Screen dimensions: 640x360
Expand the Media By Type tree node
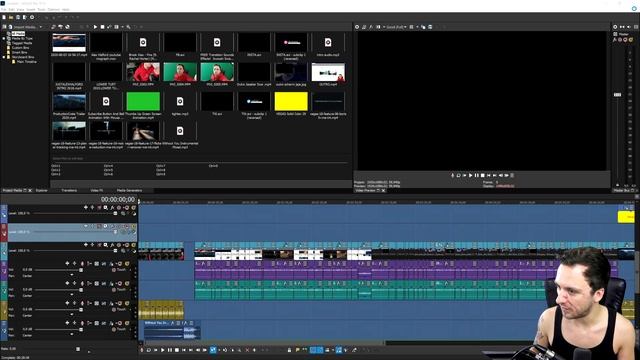click(x=4, y=38)
